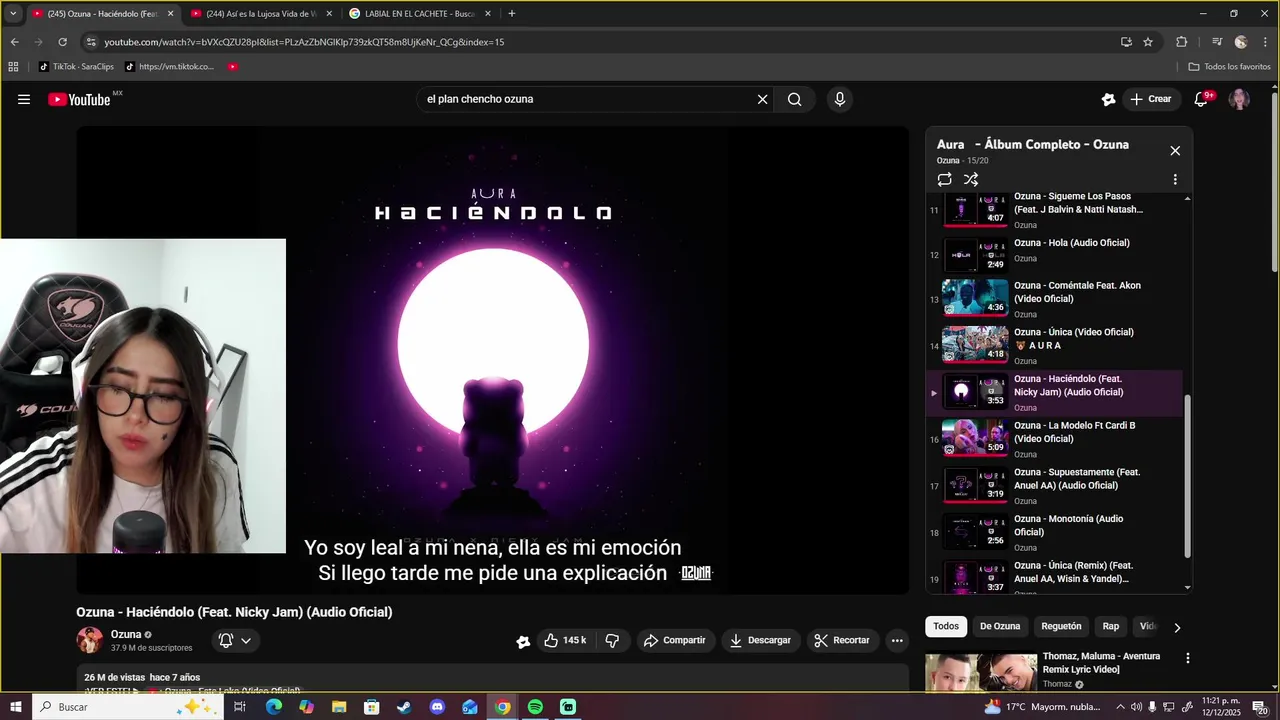Click the Descargar download button
Viewport: 1280px width, 720px height.
point(760,640)
